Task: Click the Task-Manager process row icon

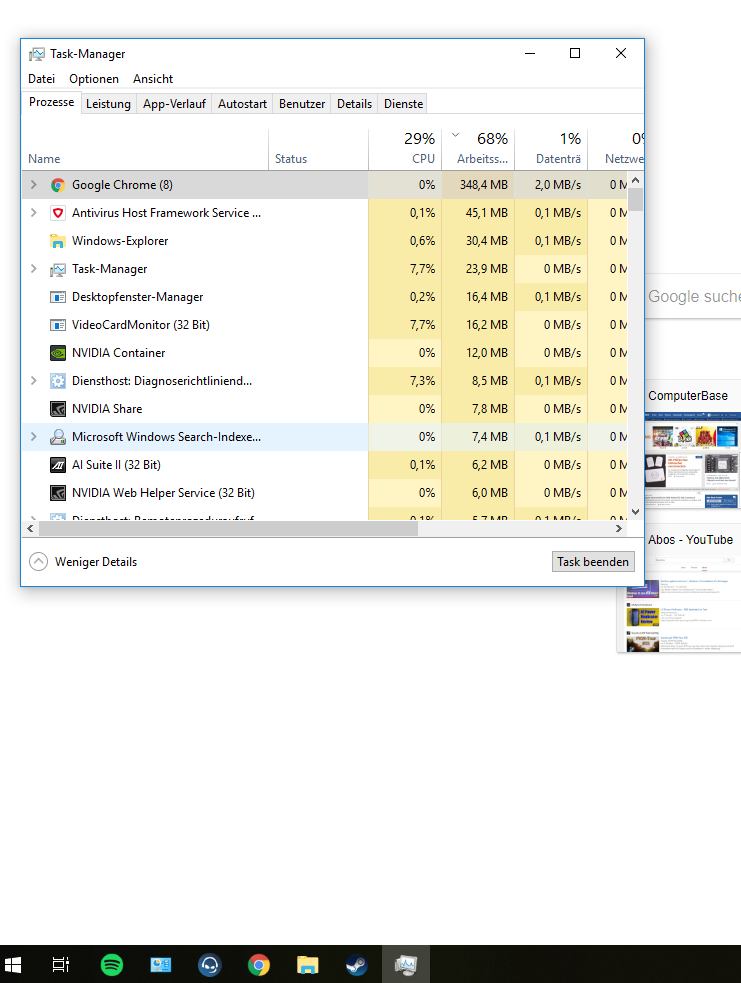Action: click(x=58, y=269)
